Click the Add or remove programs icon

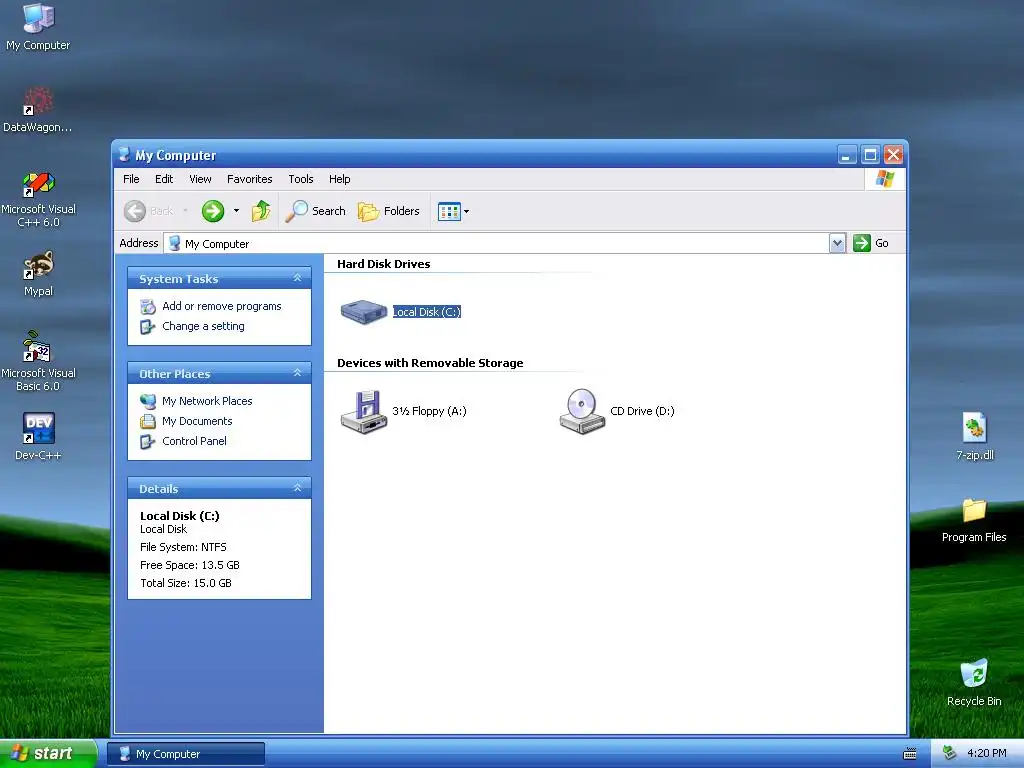coord(148,306)
